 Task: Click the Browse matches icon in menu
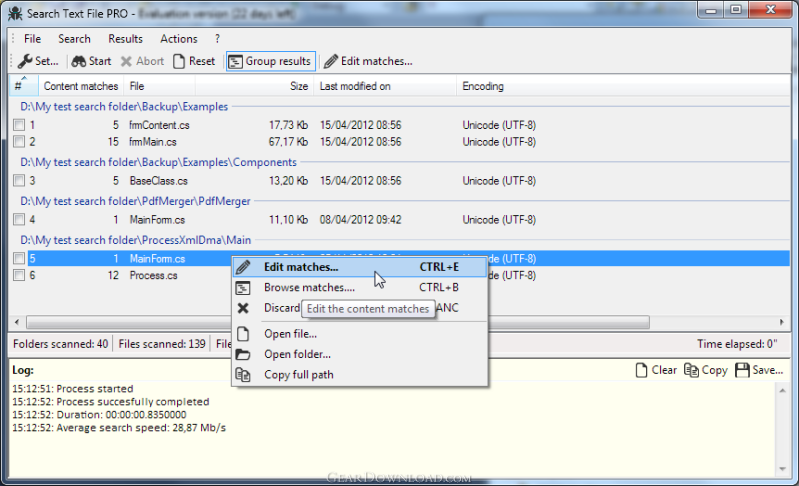243,288
